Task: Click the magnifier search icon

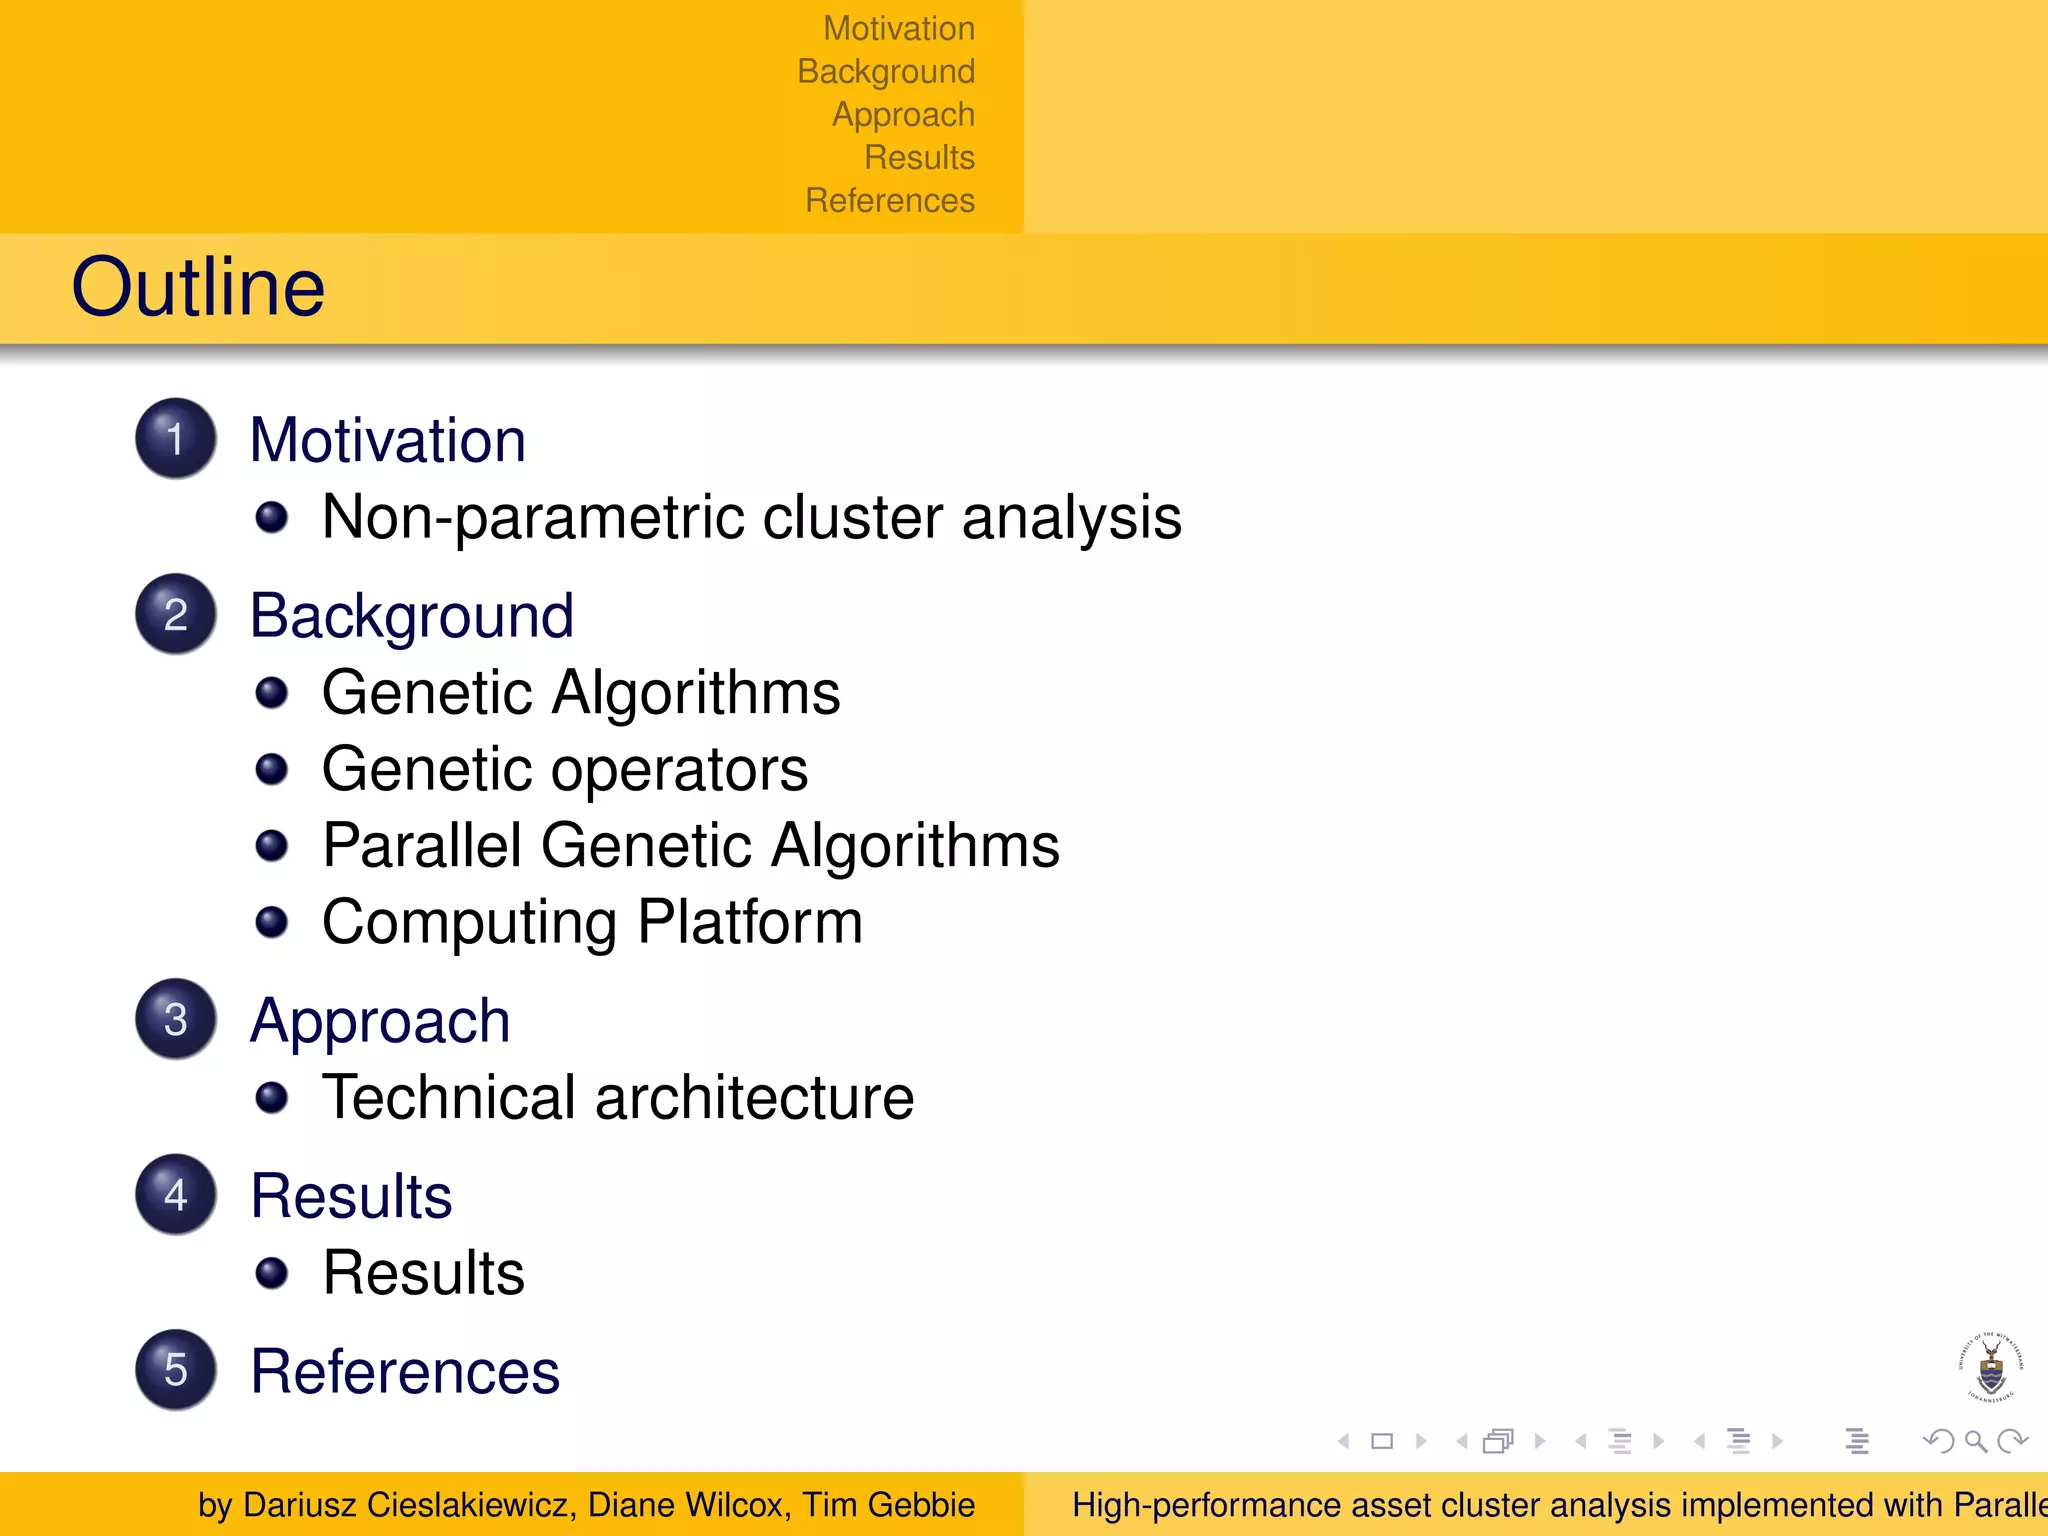Action: tap(1975, 1441)
